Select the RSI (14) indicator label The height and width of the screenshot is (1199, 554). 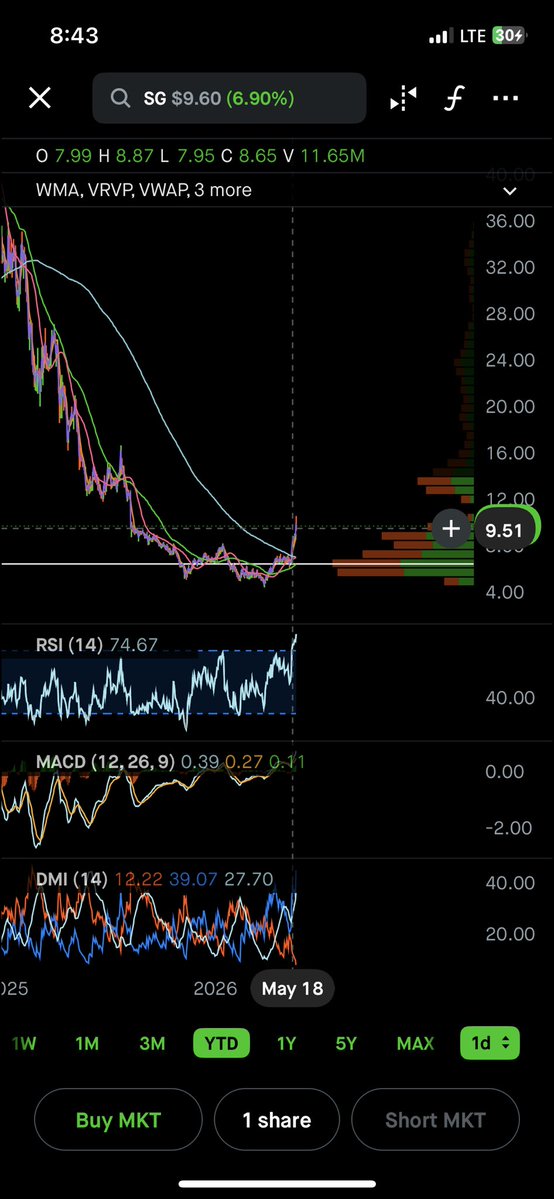click(69, 645)
